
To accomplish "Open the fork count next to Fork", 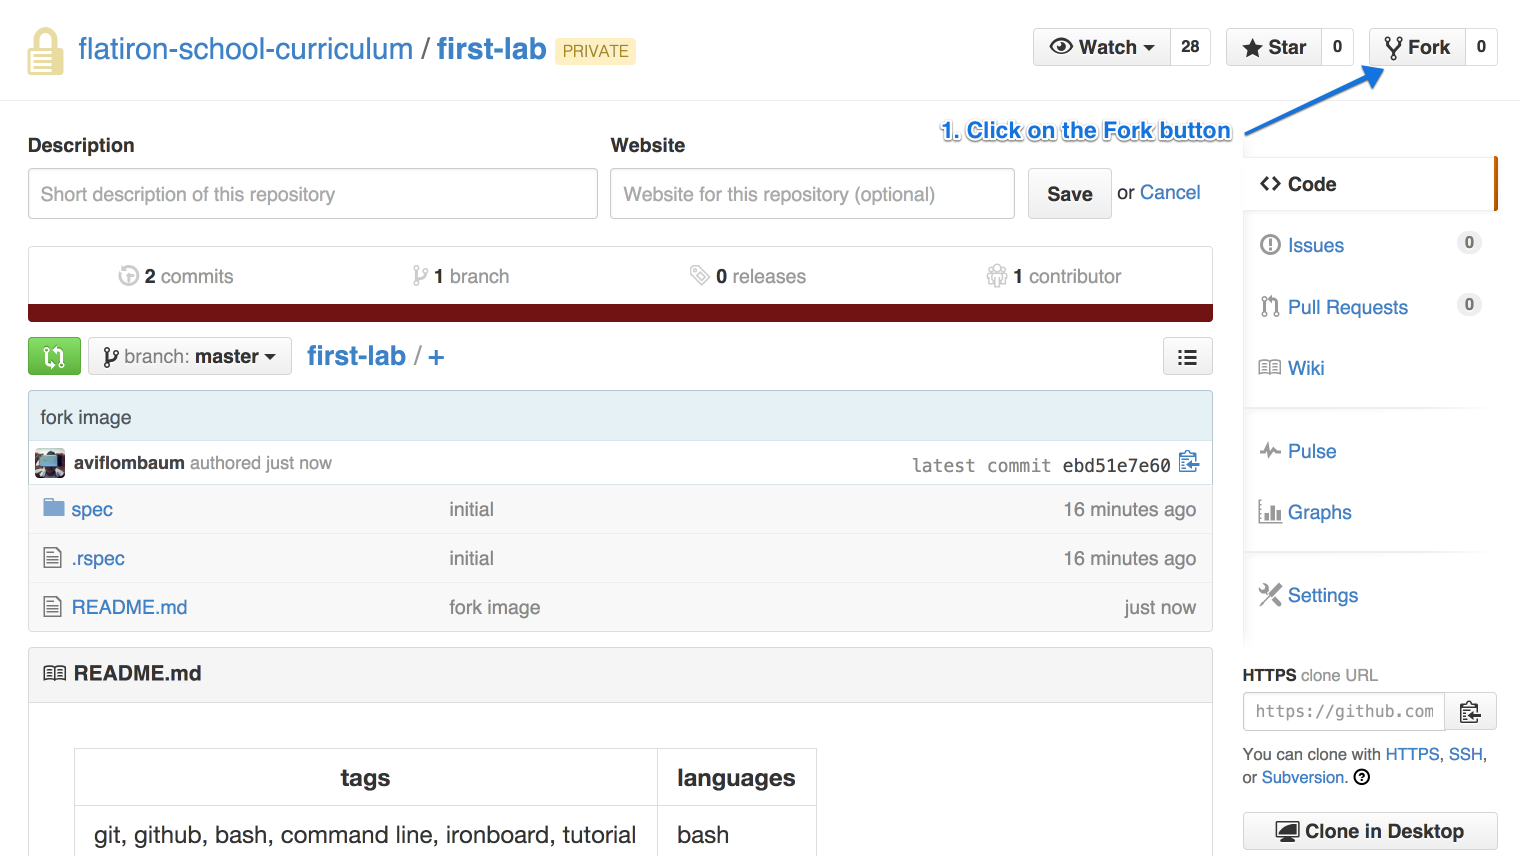I will click(x=1481, y=47).
